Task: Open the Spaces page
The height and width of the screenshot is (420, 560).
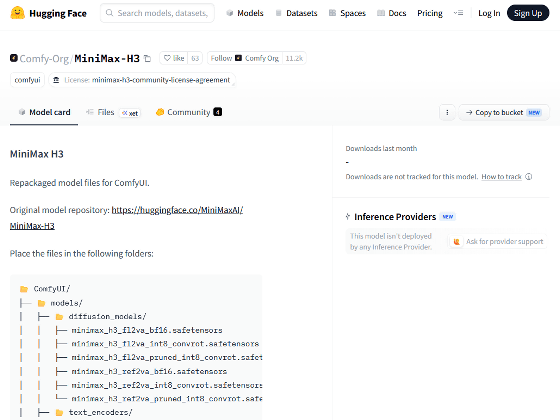Action: click(347, 13)
